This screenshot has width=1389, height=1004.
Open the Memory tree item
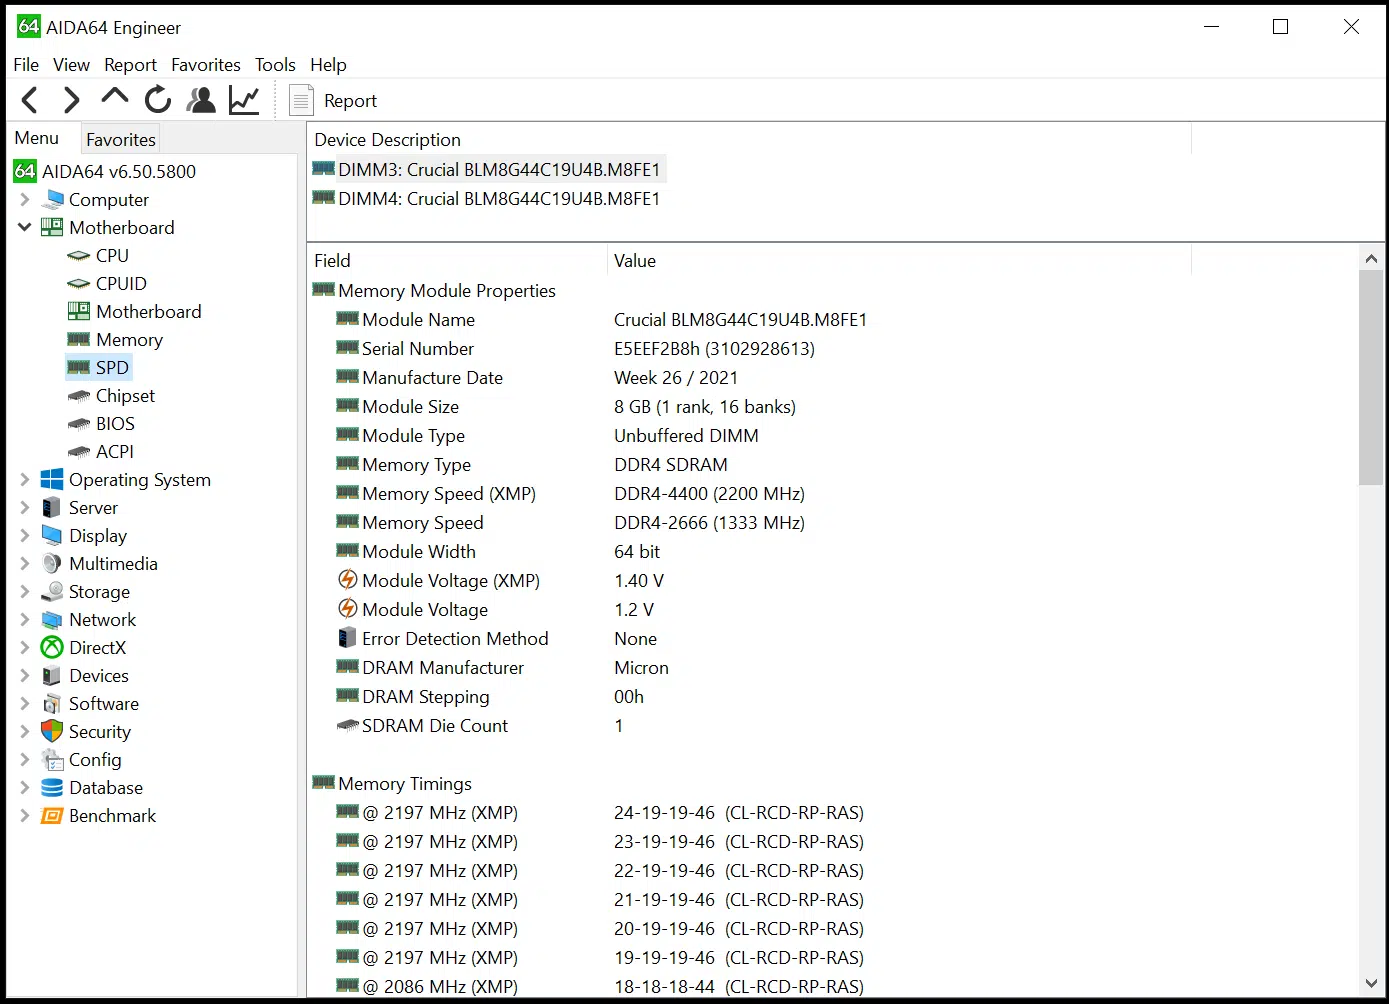(x=129, y=340)
